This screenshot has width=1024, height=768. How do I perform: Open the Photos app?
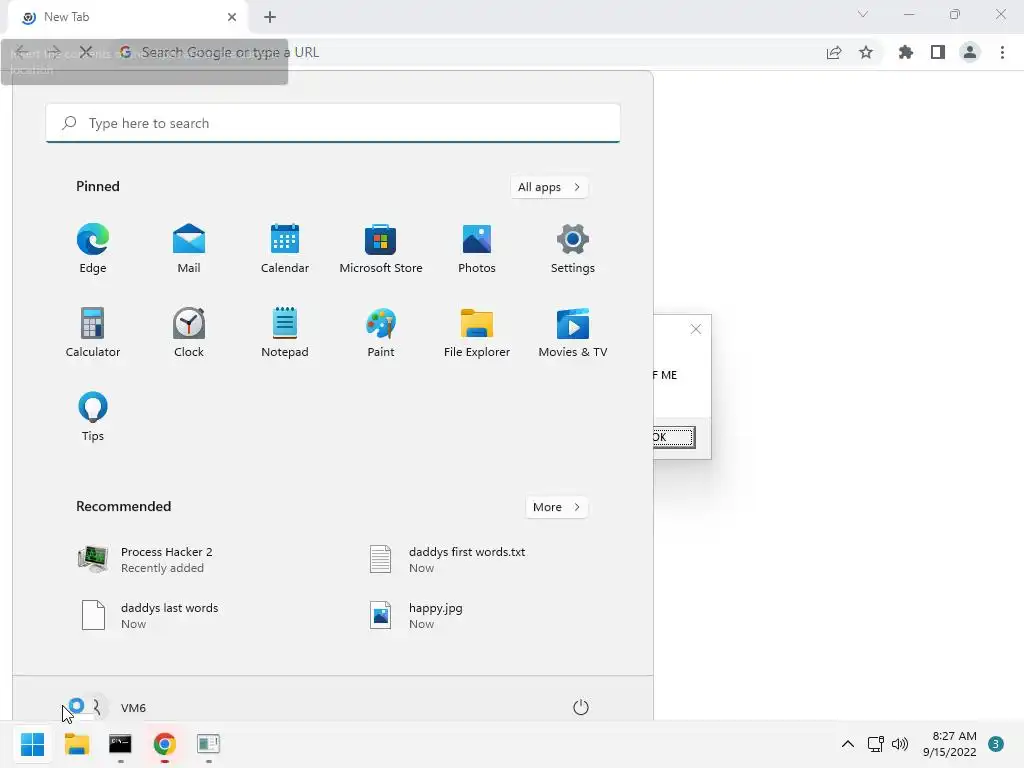coord(477,248)
